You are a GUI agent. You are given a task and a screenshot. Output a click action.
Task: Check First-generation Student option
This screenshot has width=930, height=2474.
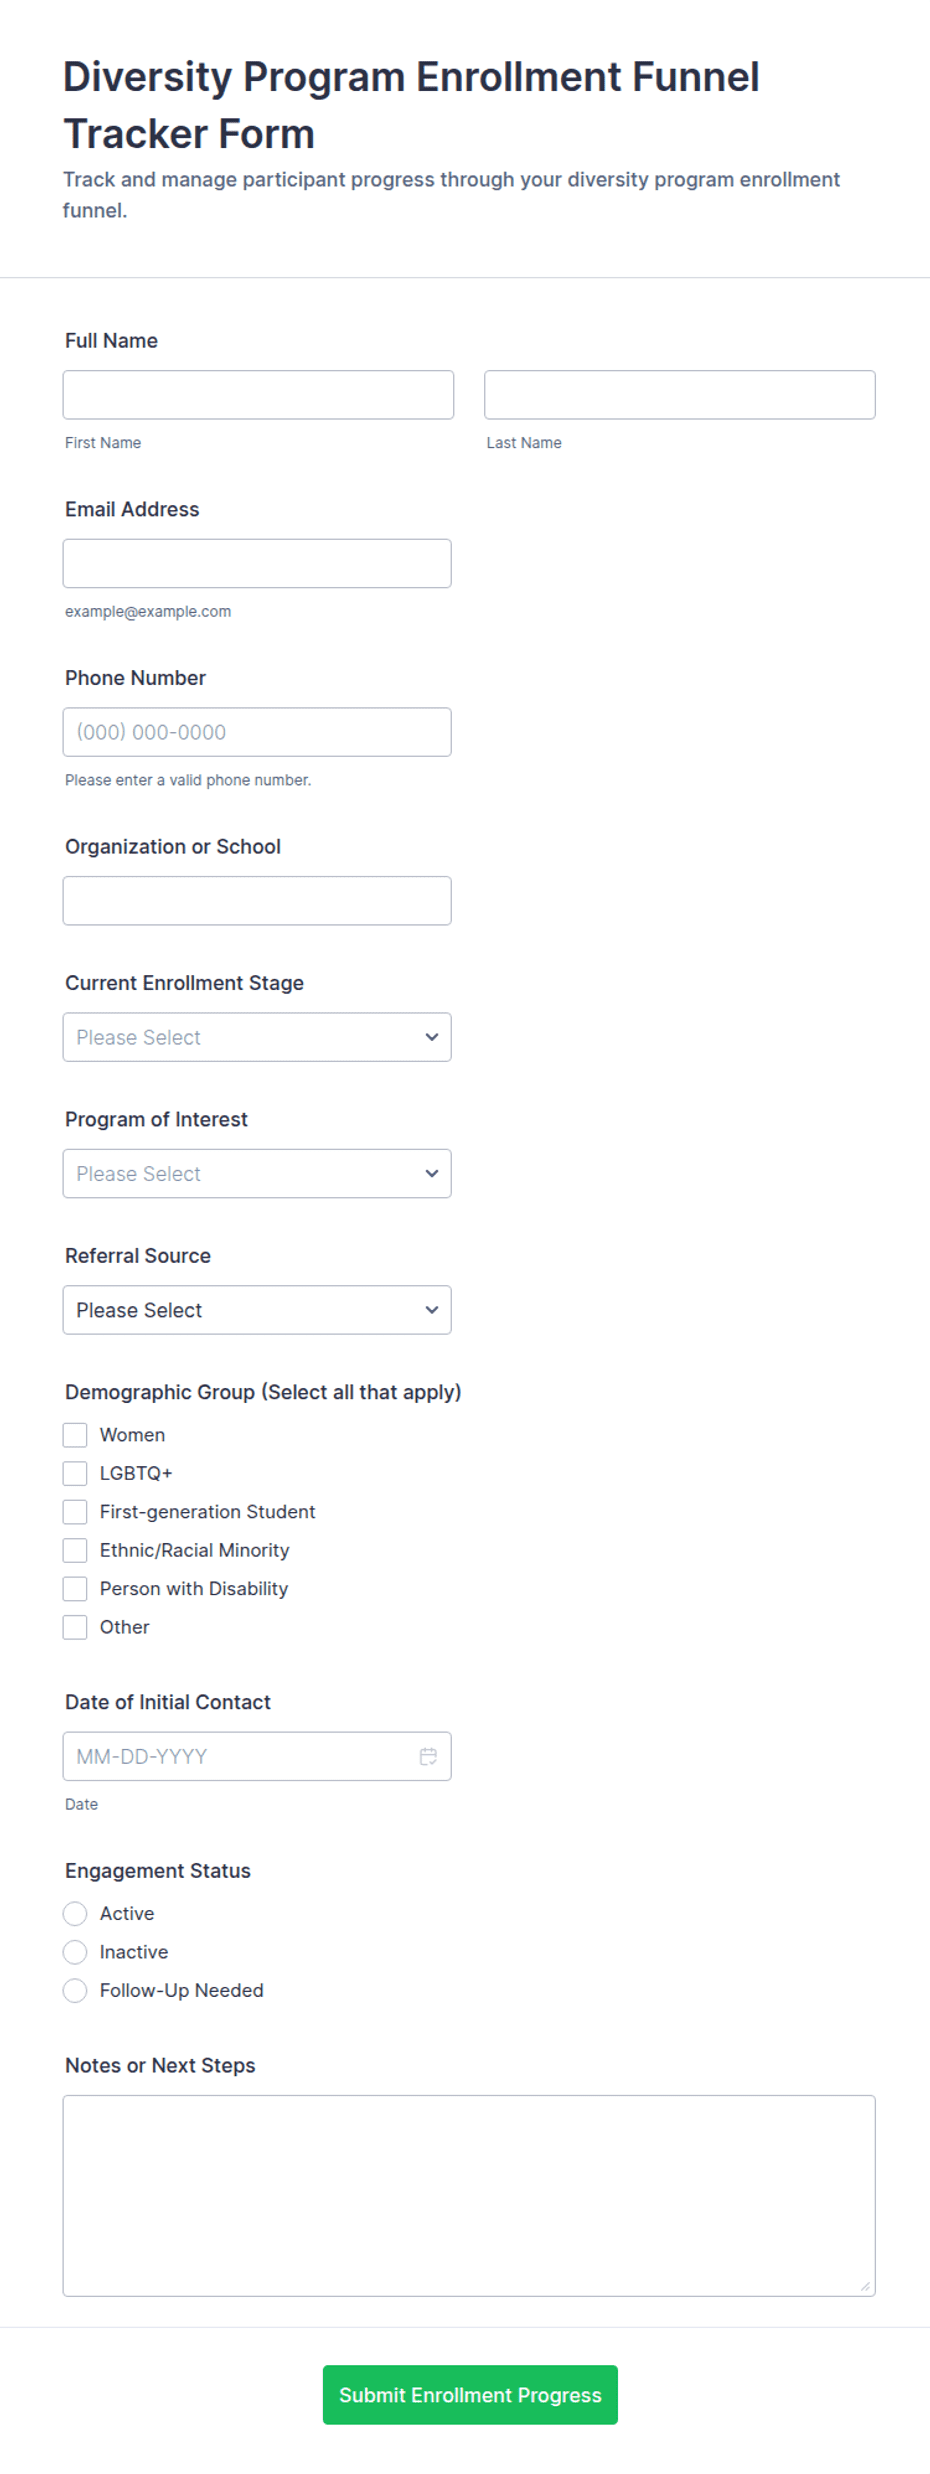75,1512
